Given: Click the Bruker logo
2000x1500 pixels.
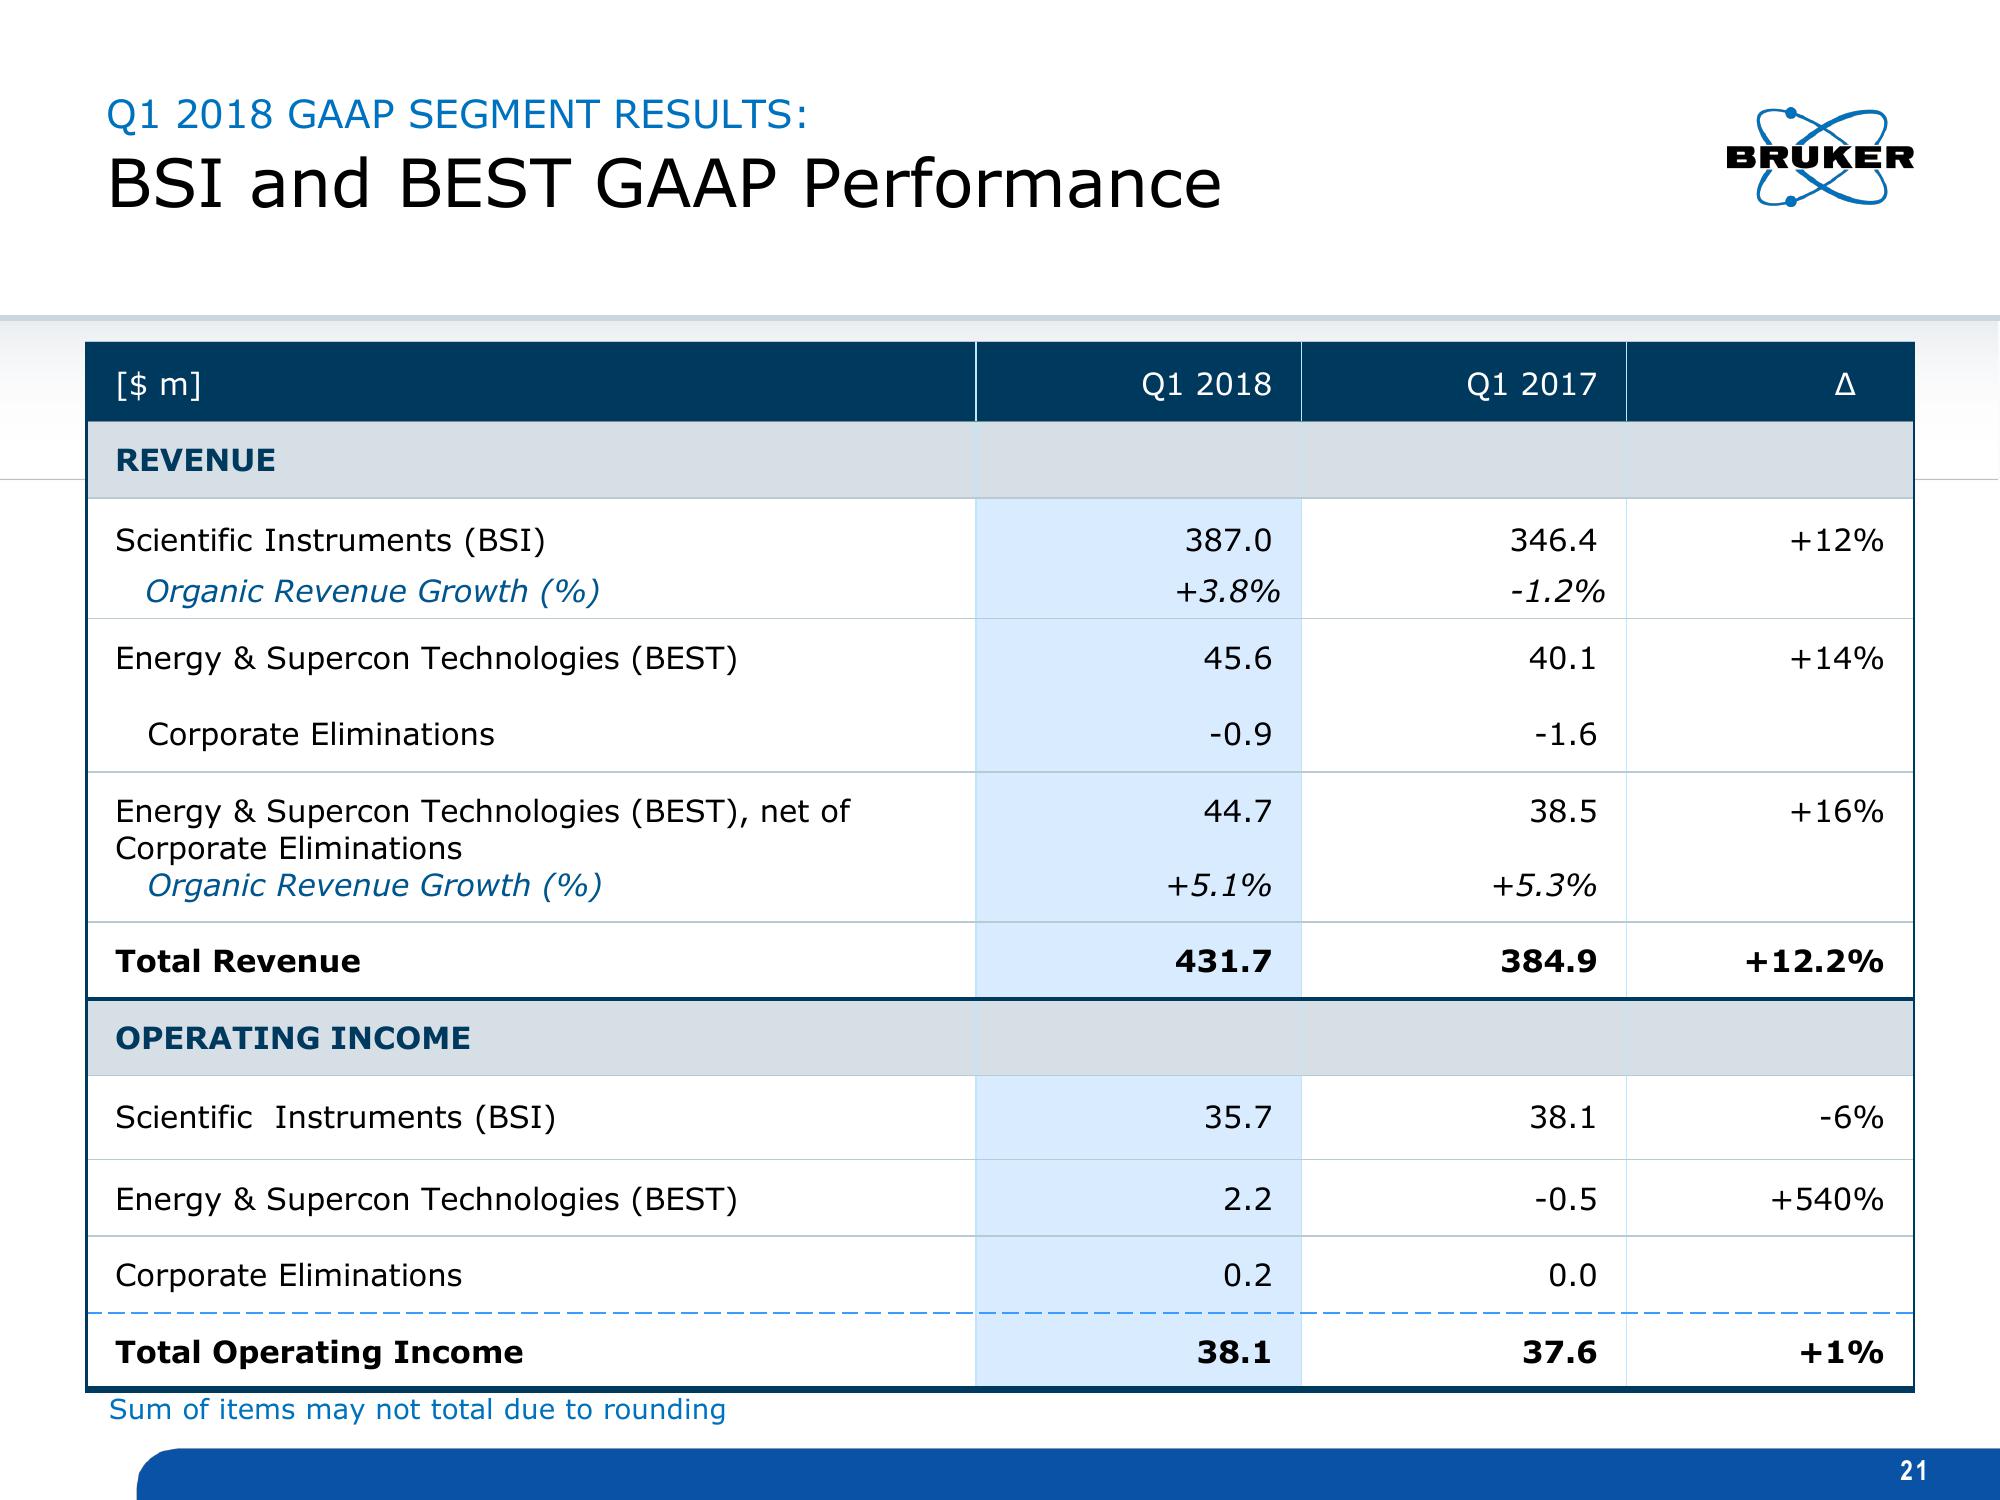Looking at the screenshot, I should (1820, 157).
